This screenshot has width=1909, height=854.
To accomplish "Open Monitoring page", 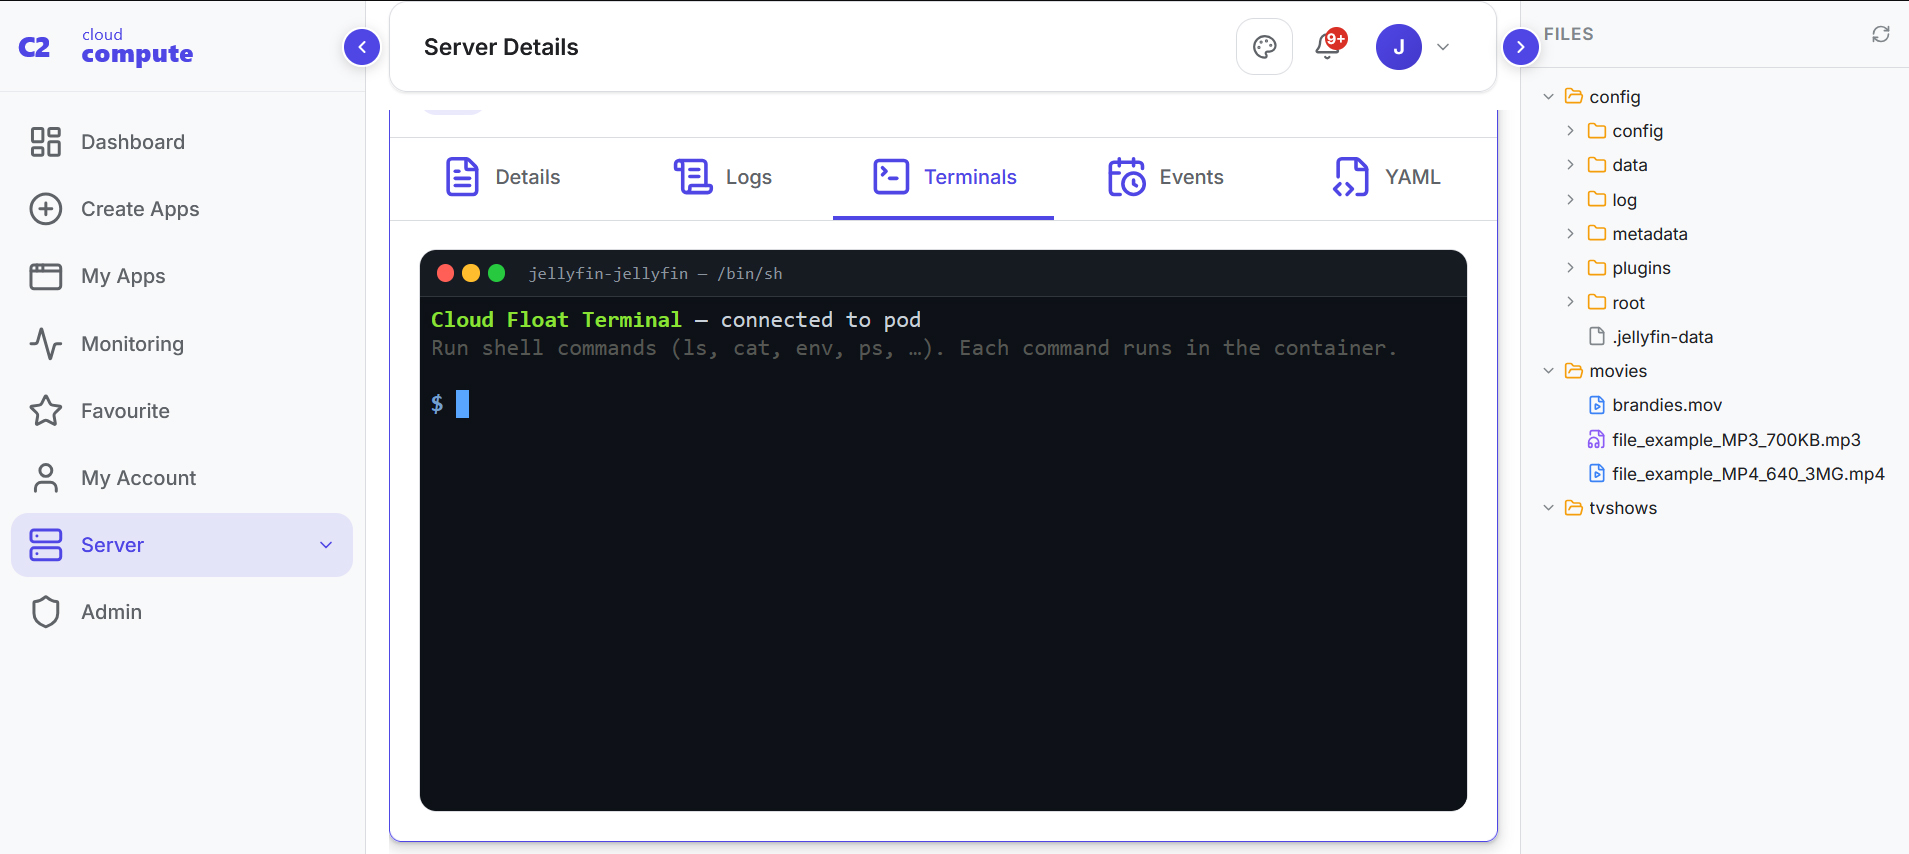I will 182,344.
